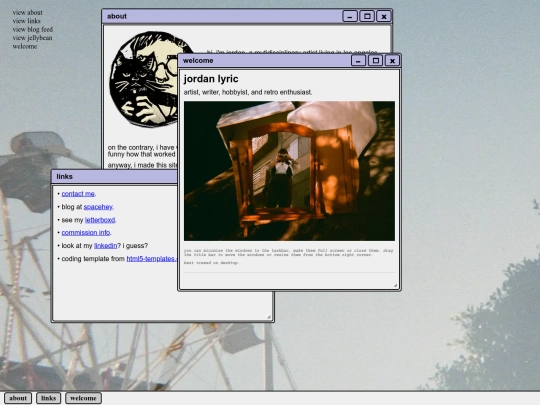Screen dimensions: 540x405
Task: Select 'welcome' in the sidebar list
Action: point(25,46)
